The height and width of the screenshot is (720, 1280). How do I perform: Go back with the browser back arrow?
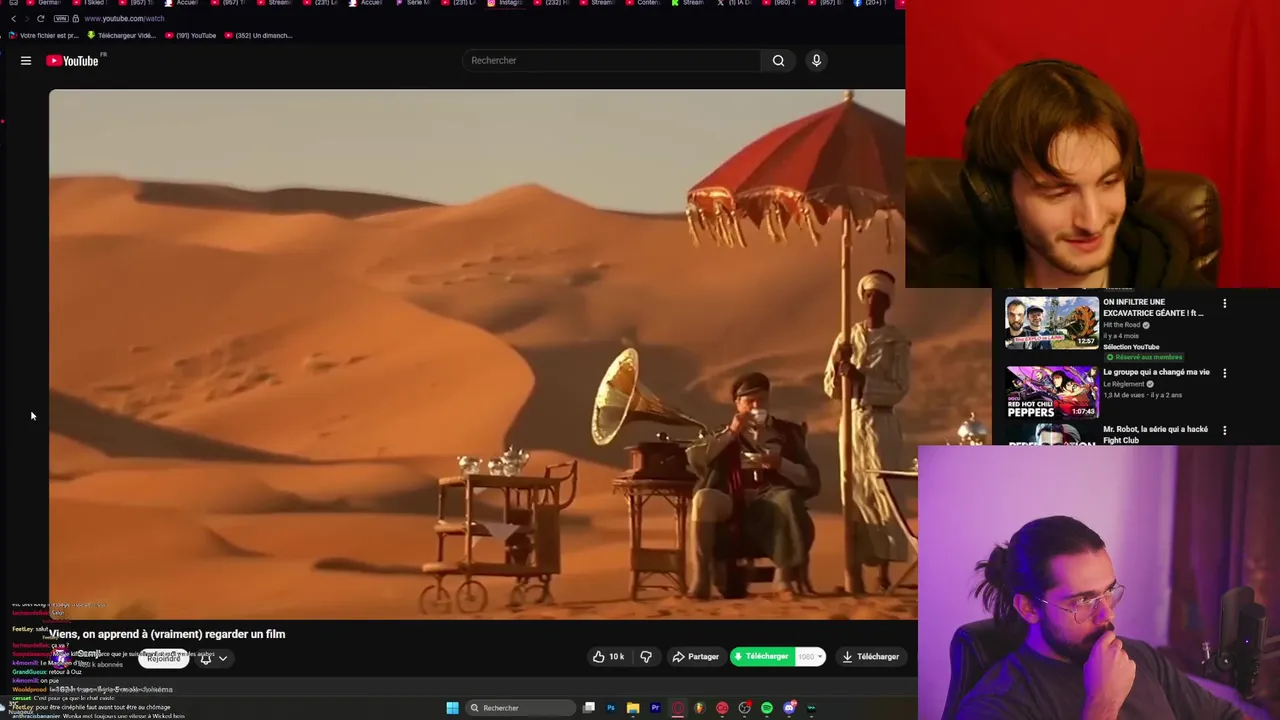click(13, 19)
